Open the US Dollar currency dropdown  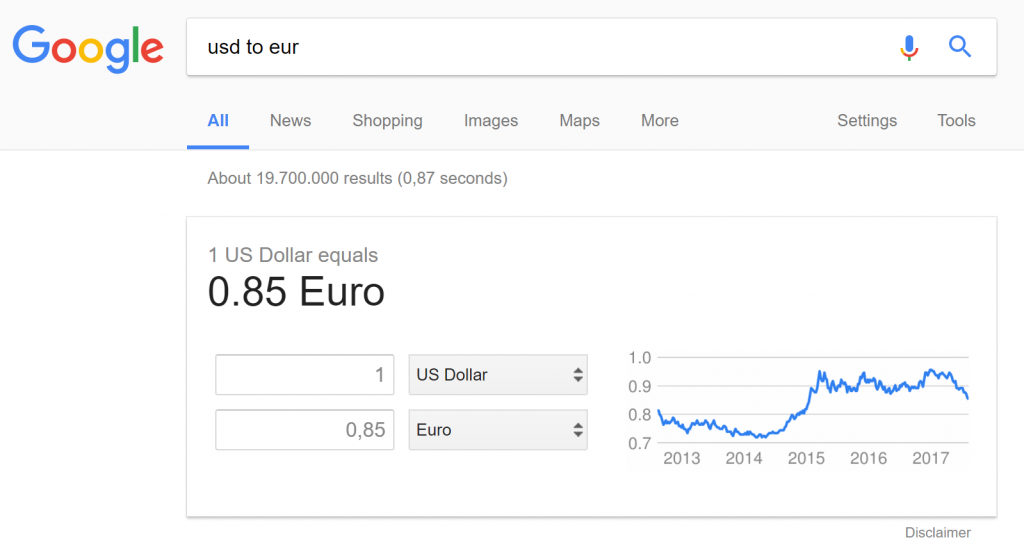coord(498,375)
